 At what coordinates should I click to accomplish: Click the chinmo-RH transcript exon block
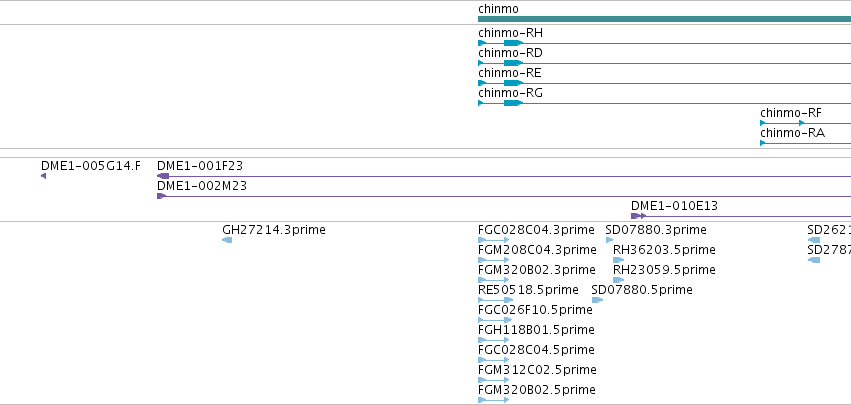(x=513, y=43)
